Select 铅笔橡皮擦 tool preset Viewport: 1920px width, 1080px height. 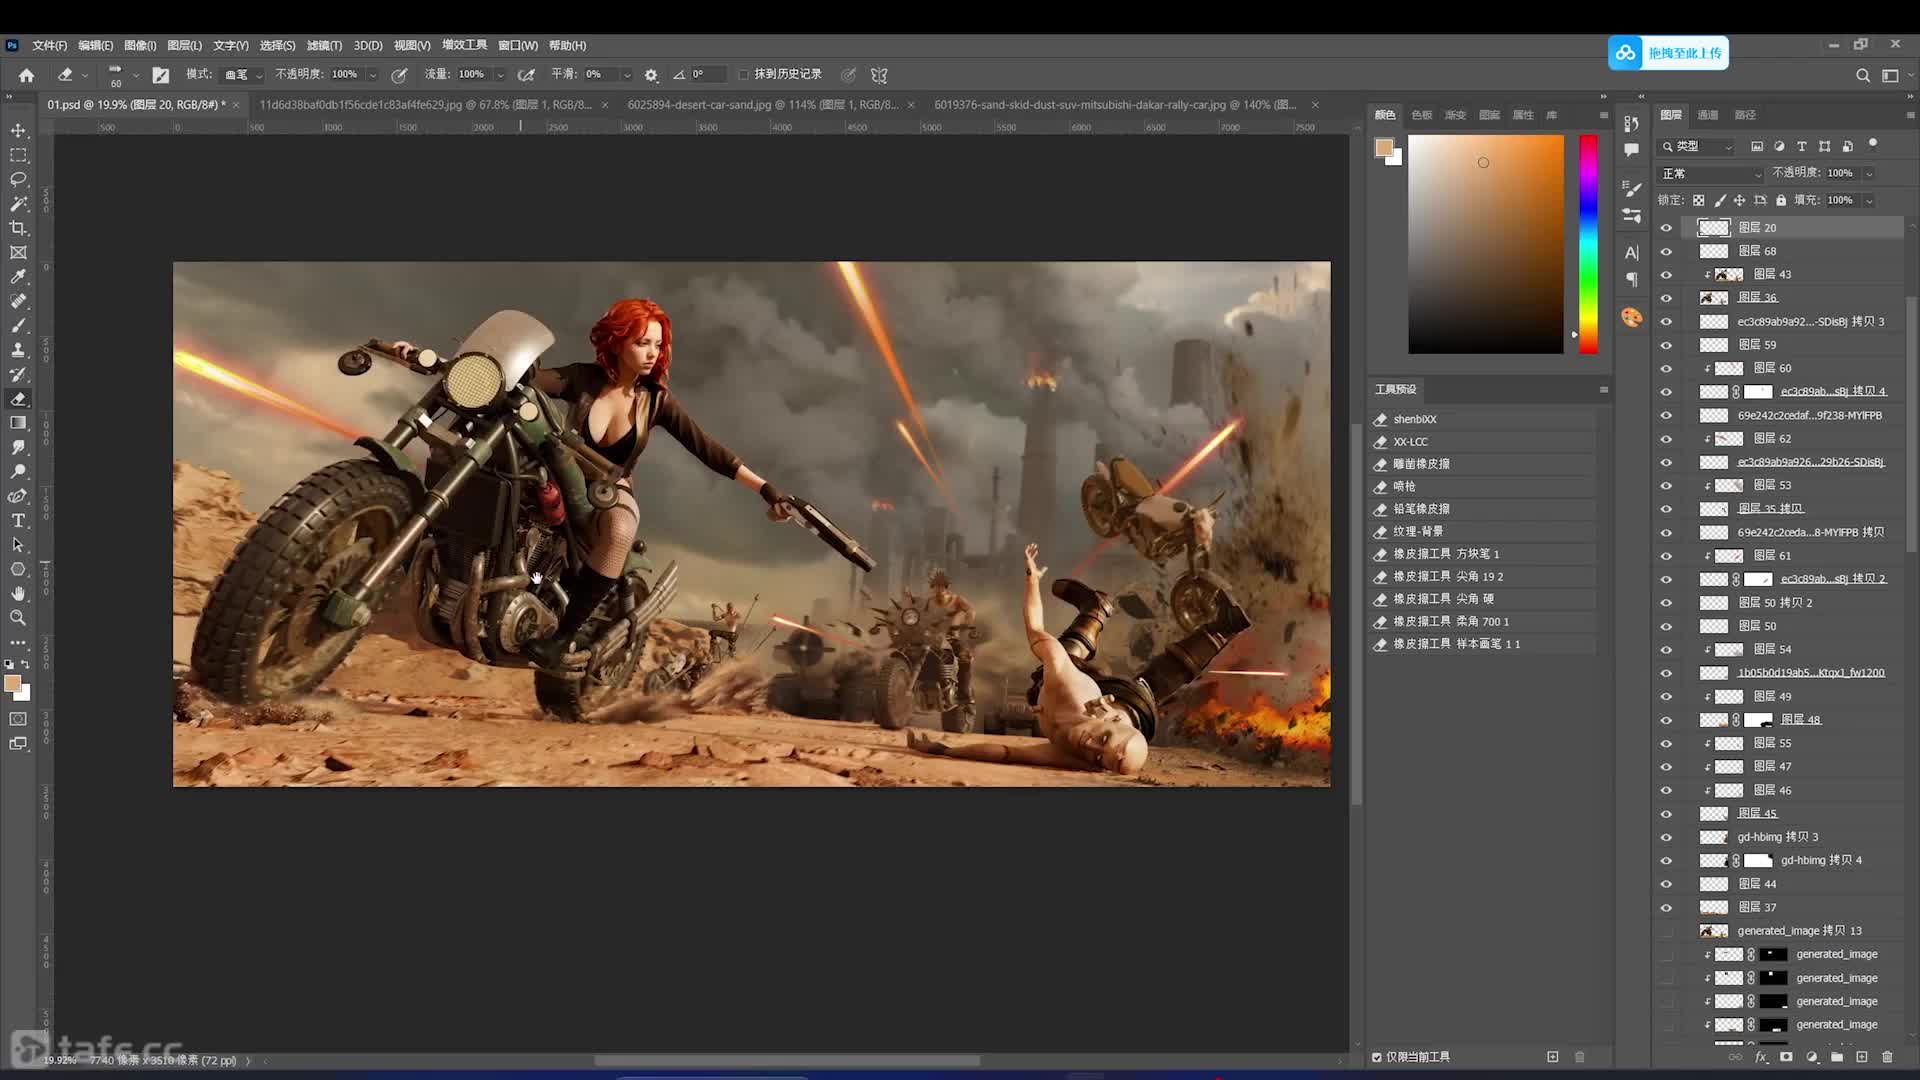pyautogui.click(x=1484, y=509)
